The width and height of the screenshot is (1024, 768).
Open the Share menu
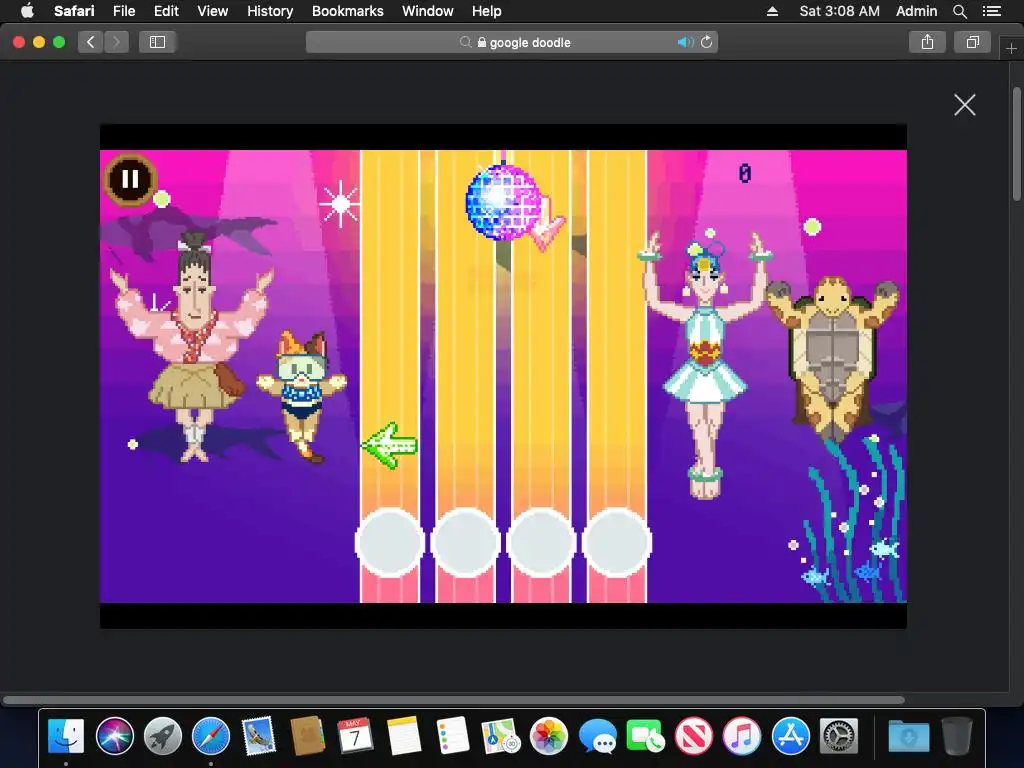click(x=927, y=42)
